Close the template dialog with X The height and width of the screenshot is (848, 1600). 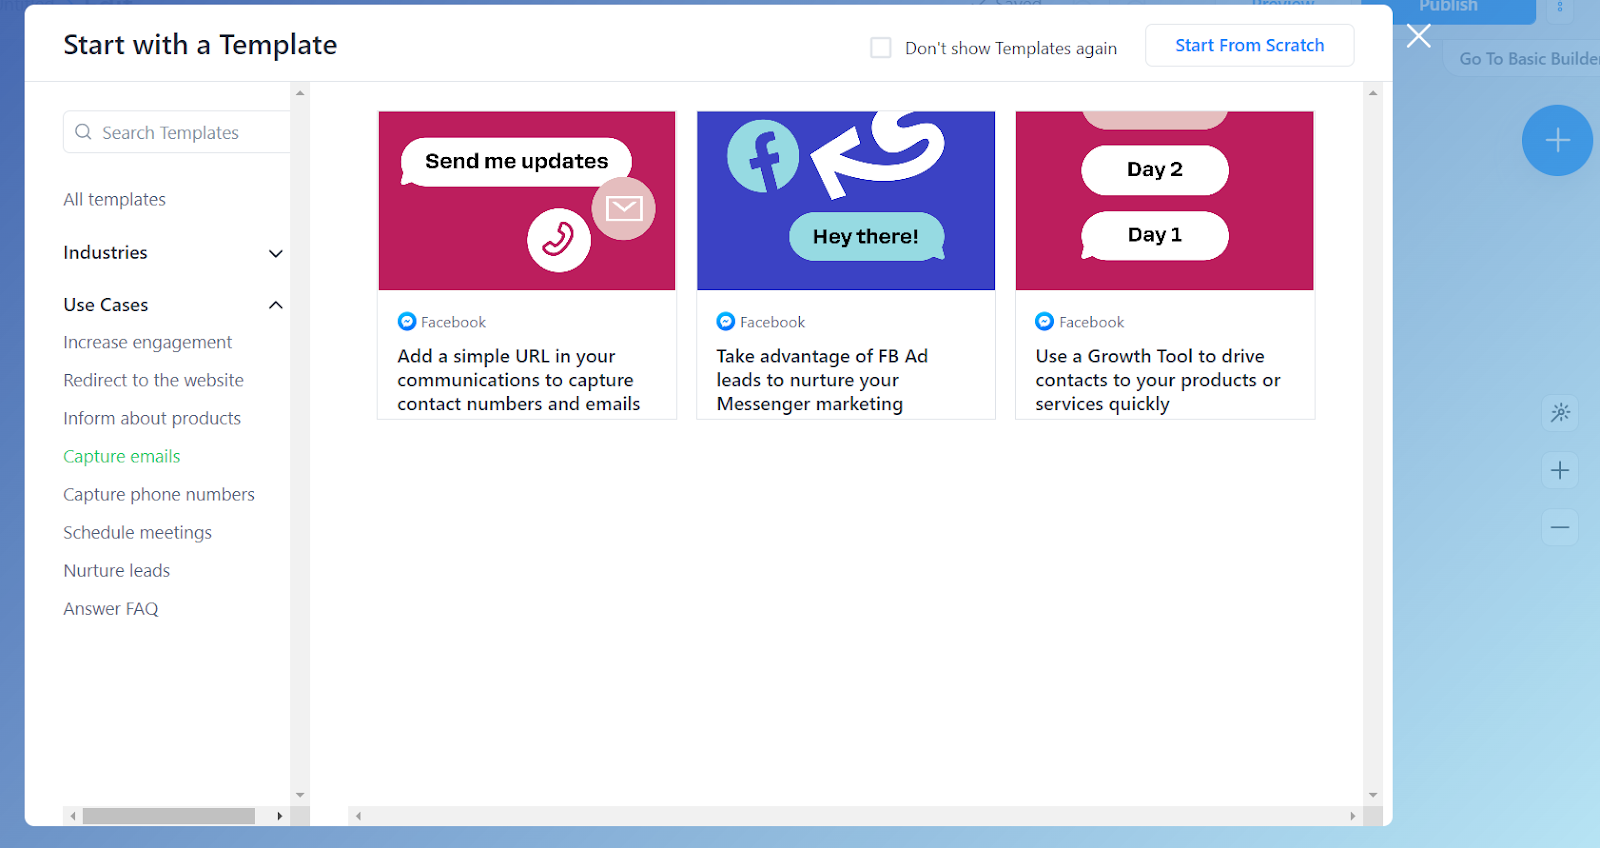click(x=1418, y=37)
